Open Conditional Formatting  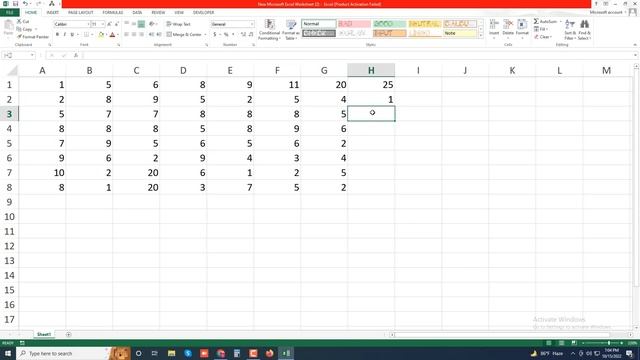pos(269,29)
